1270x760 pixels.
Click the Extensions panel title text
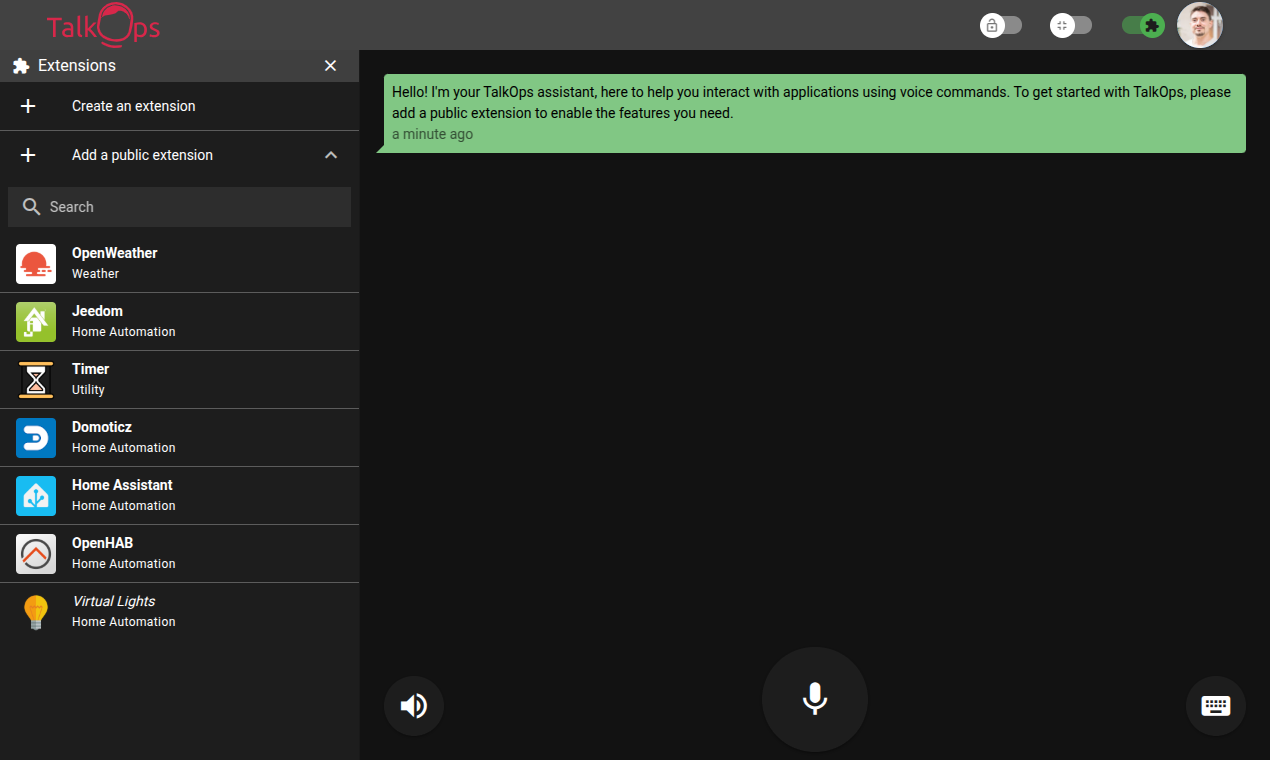click(x=77, y=66)
